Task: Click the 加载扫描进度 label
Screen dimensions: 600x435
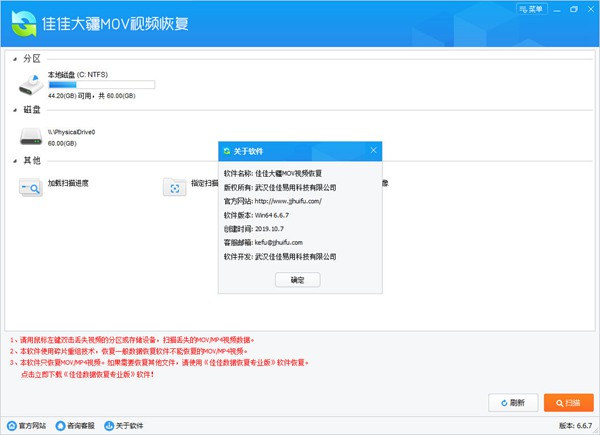Action: pyautogui.click(x=68, y=183)
